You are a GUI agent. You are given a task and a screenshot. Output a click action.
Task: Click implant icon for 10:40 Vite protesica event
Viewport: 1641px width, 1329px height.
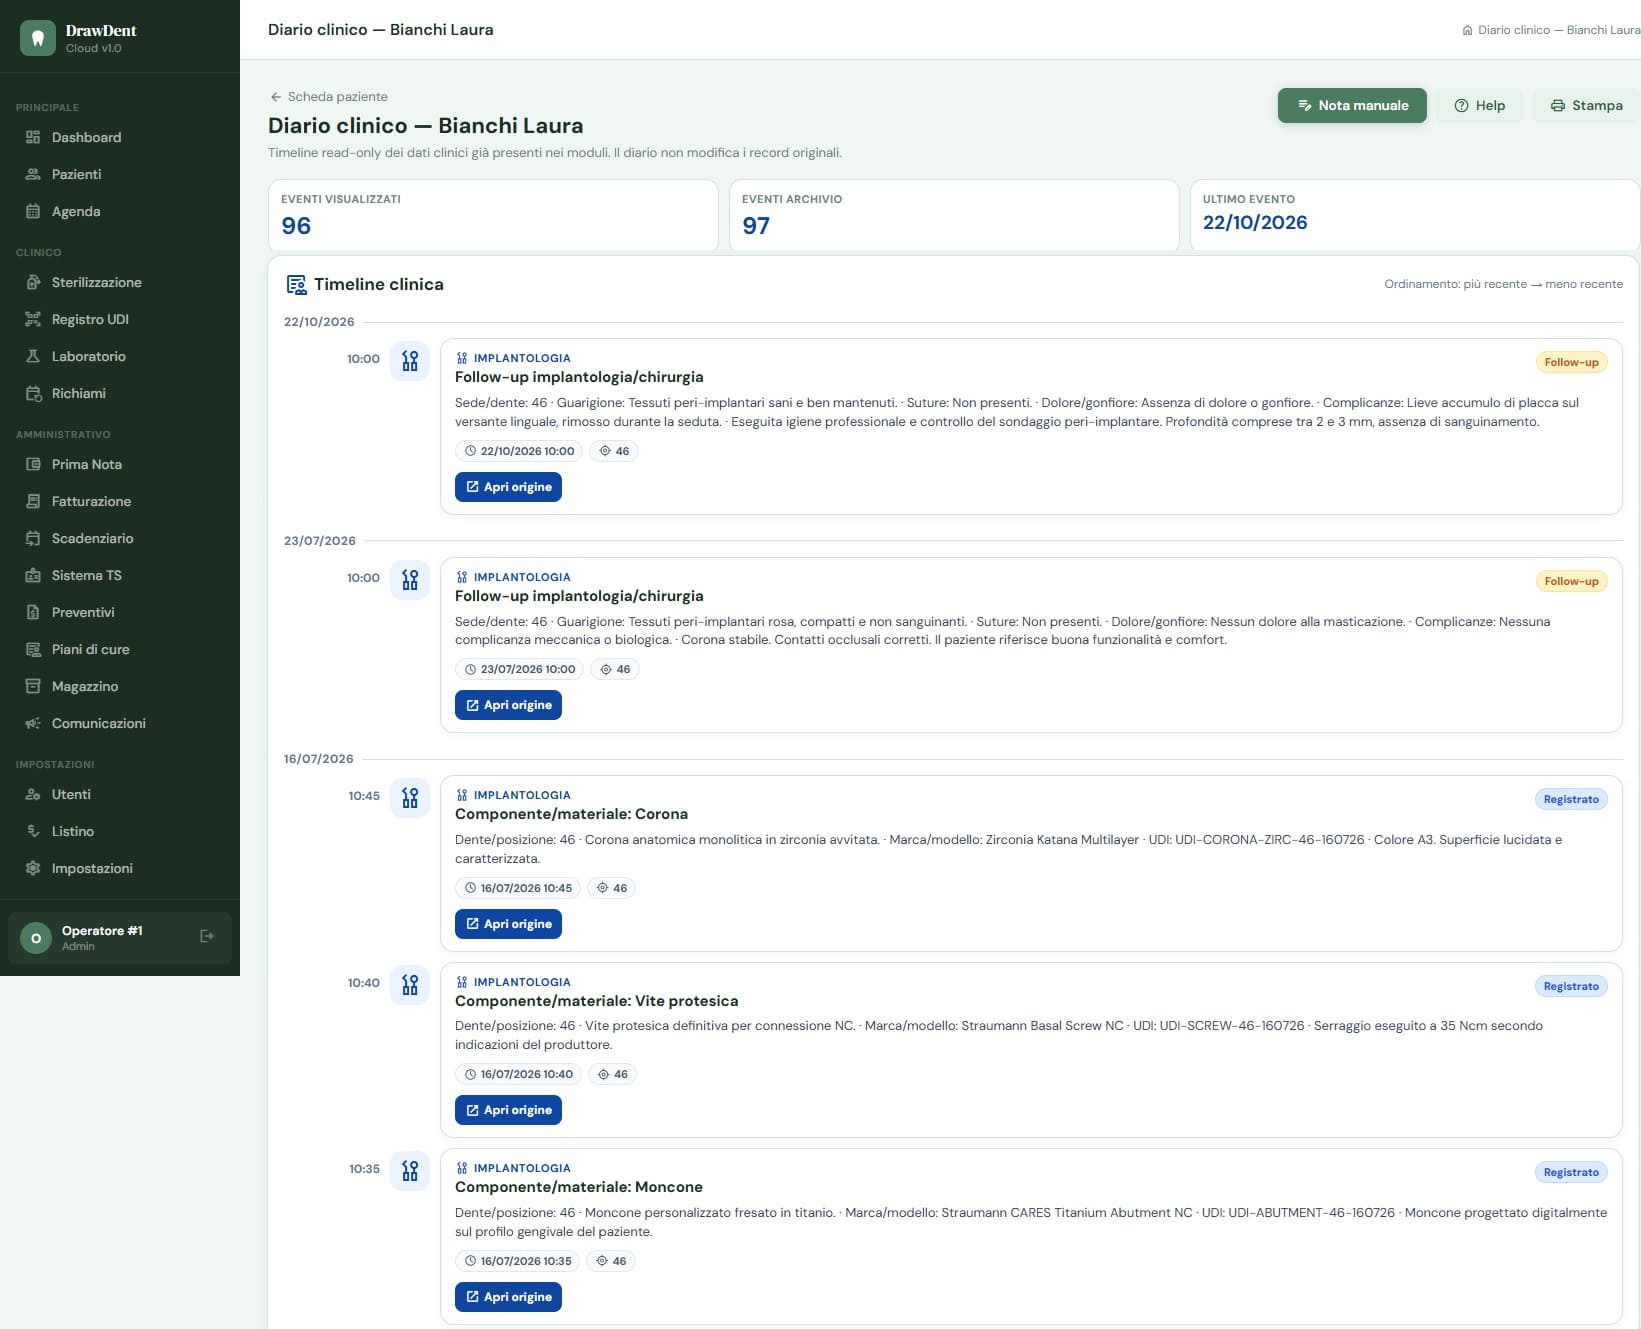point(410,984)
